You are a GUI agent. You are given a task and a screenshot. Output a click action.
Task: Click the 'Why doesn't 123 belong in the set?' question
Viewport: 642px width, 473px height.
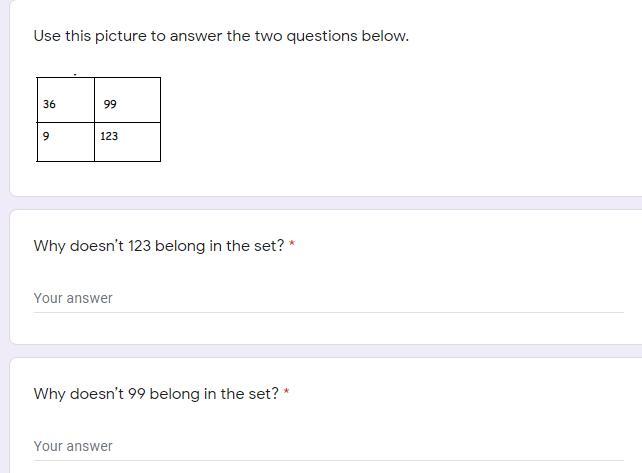(x=159, y=246)
